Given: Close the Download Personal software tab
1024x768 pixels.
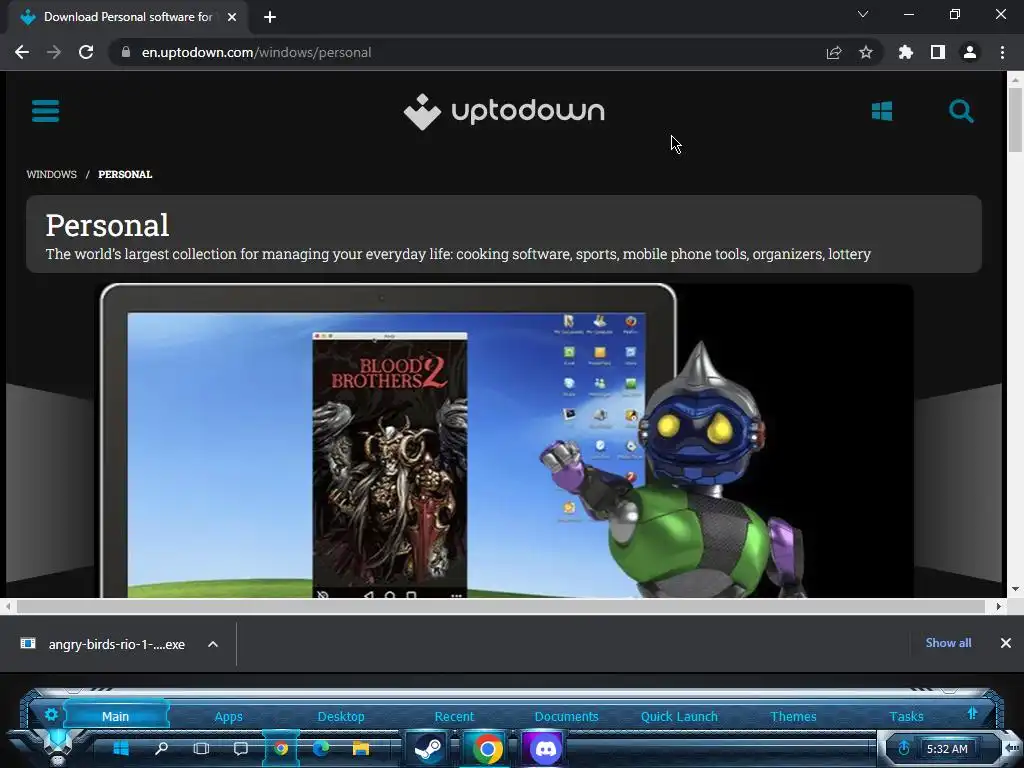Looking at the screenshot, I should [x=232, y=17].
